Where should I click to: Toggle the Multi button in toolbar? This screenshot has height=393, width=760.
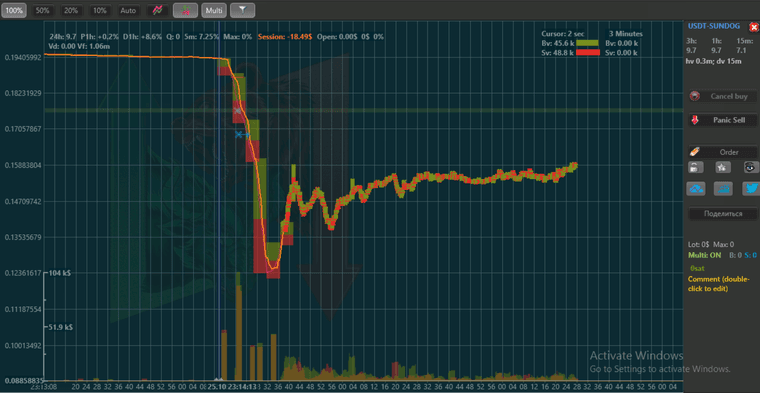[x=213, y=10]
